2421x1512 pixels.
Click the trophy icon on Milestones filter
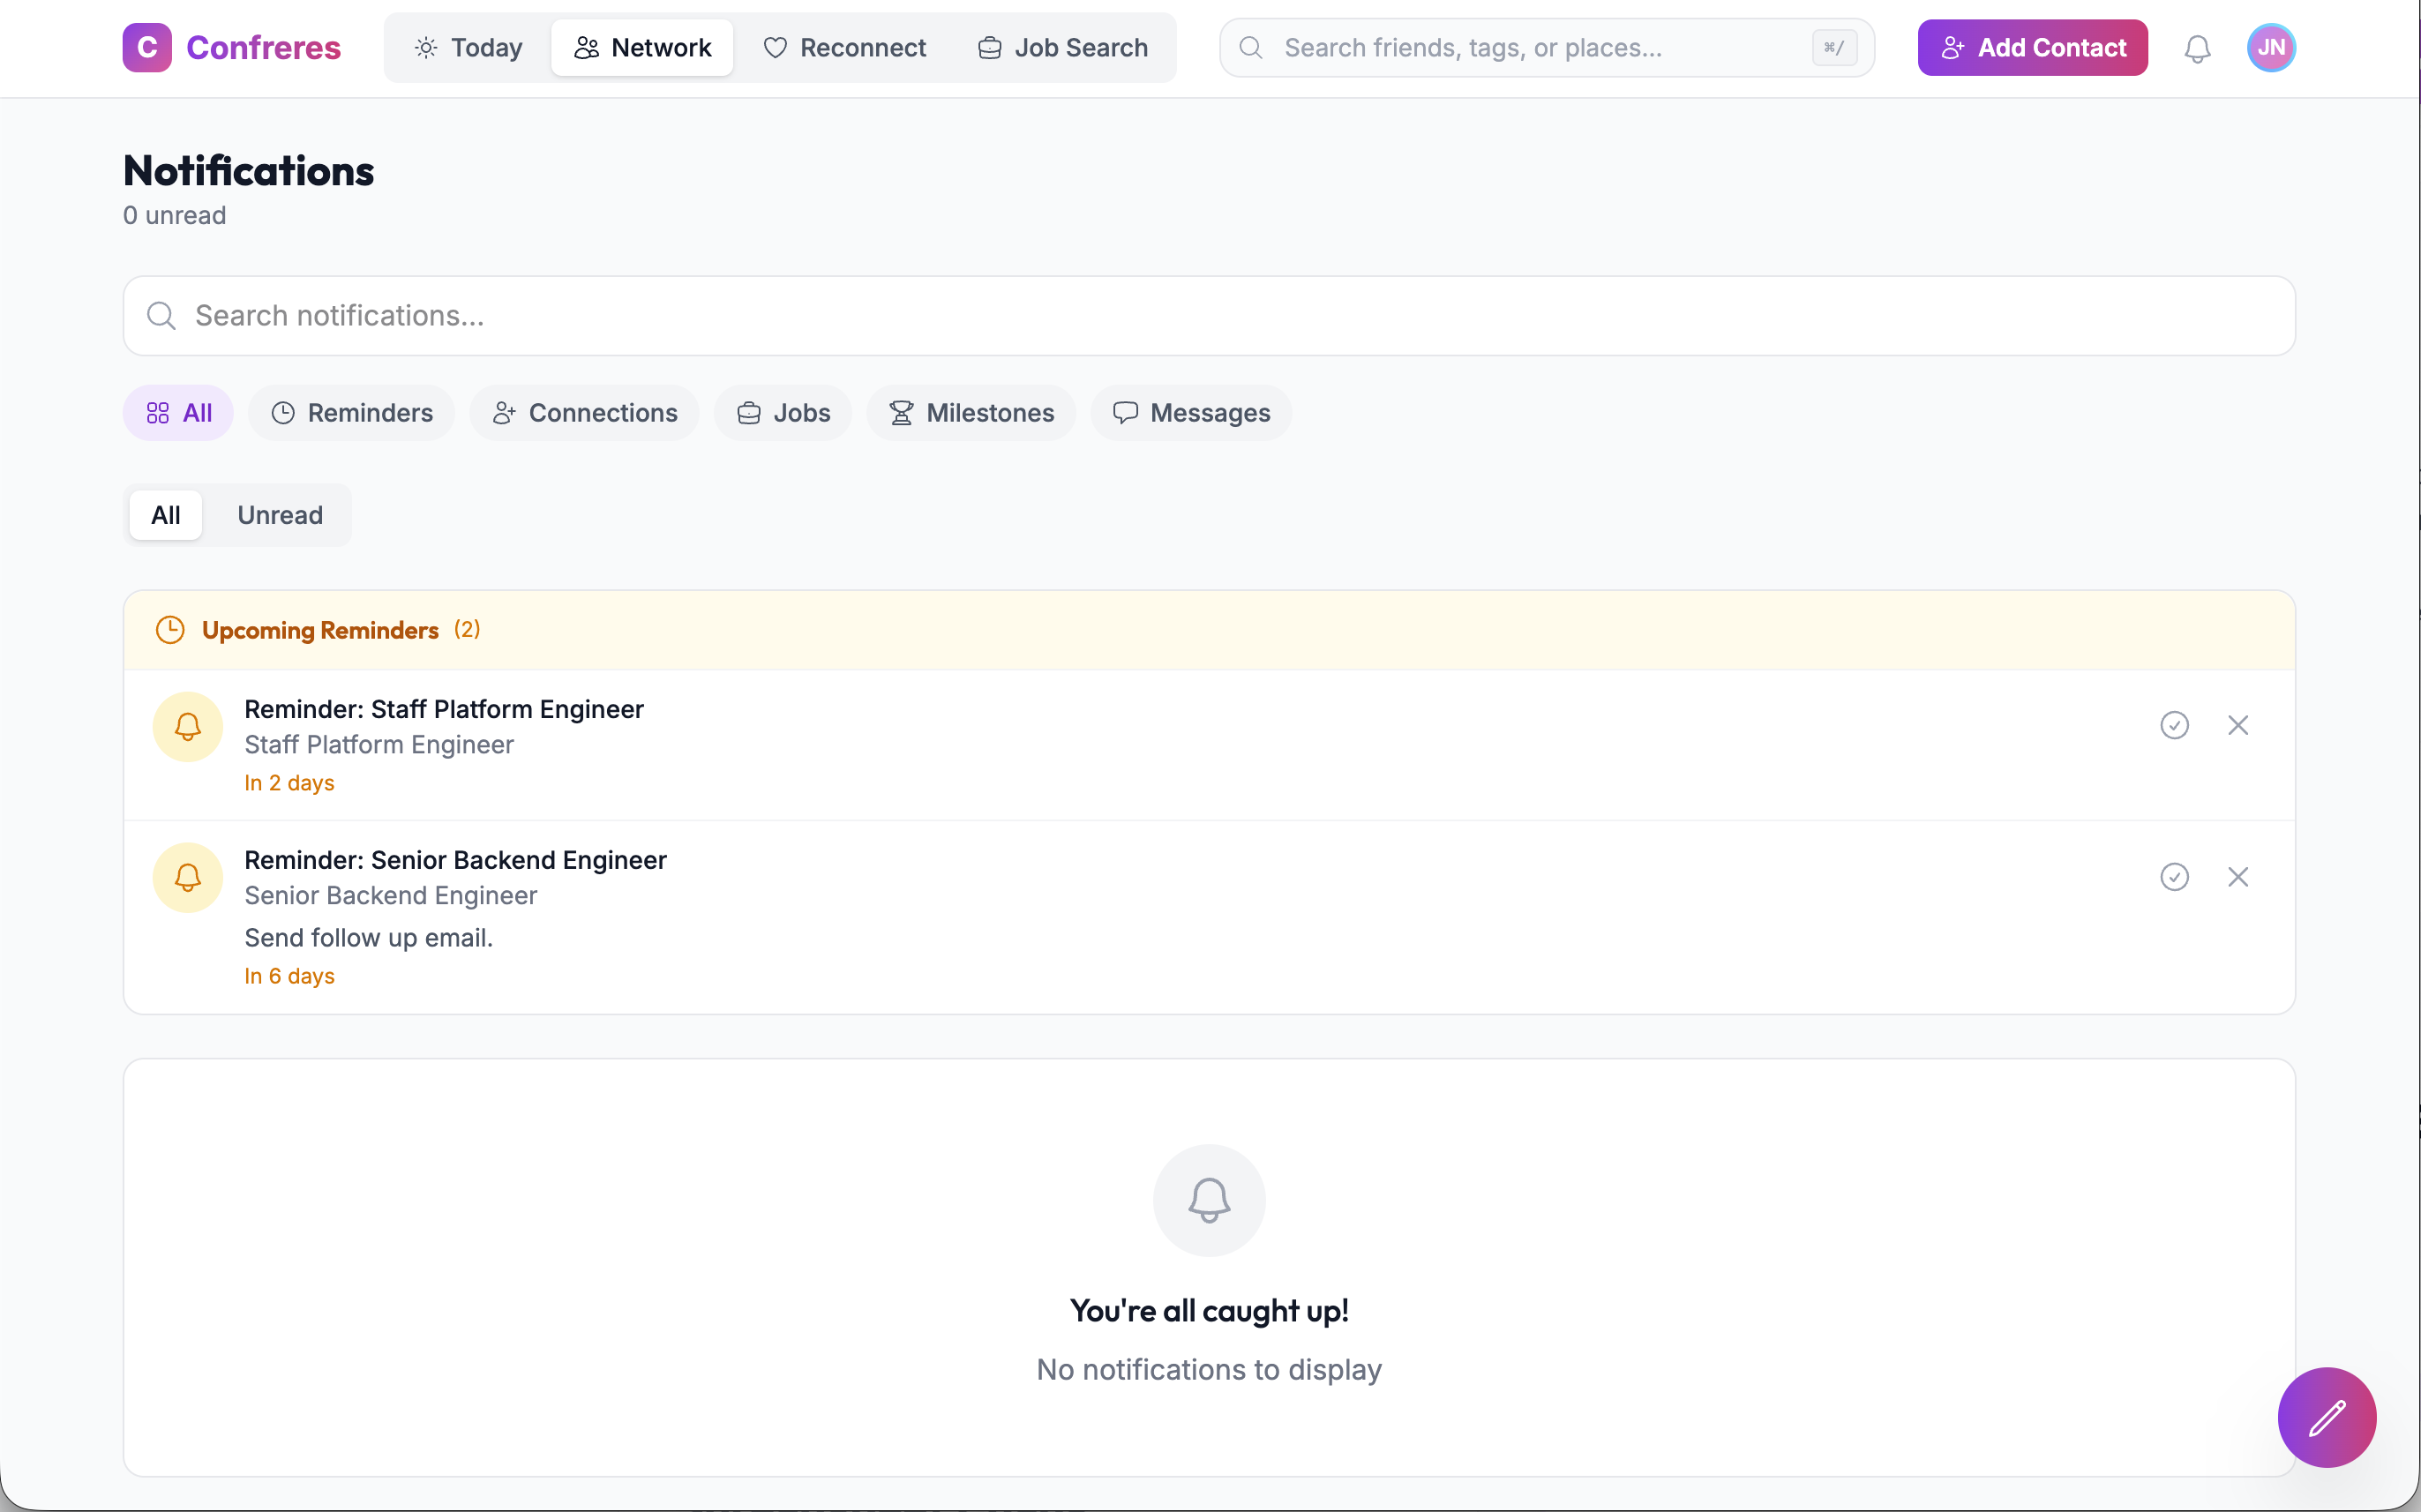click(x=900, y=412)
